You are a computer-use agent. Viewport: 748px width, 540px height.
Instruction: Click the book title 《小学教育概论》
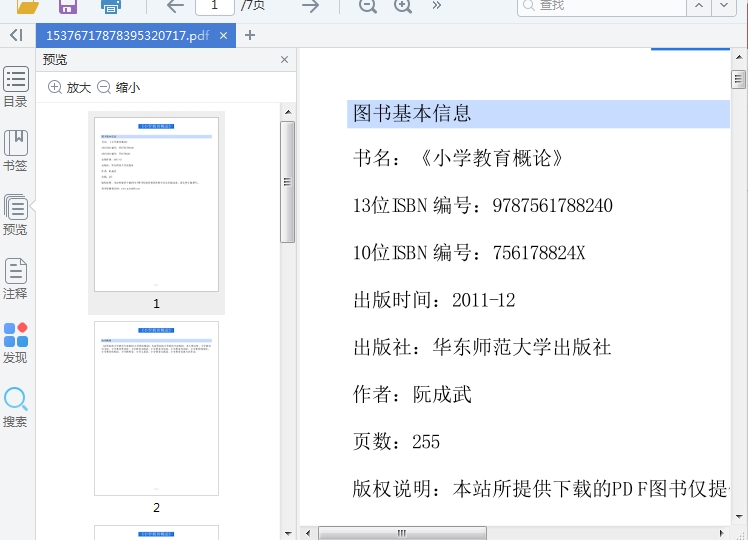tap(491, 158)
